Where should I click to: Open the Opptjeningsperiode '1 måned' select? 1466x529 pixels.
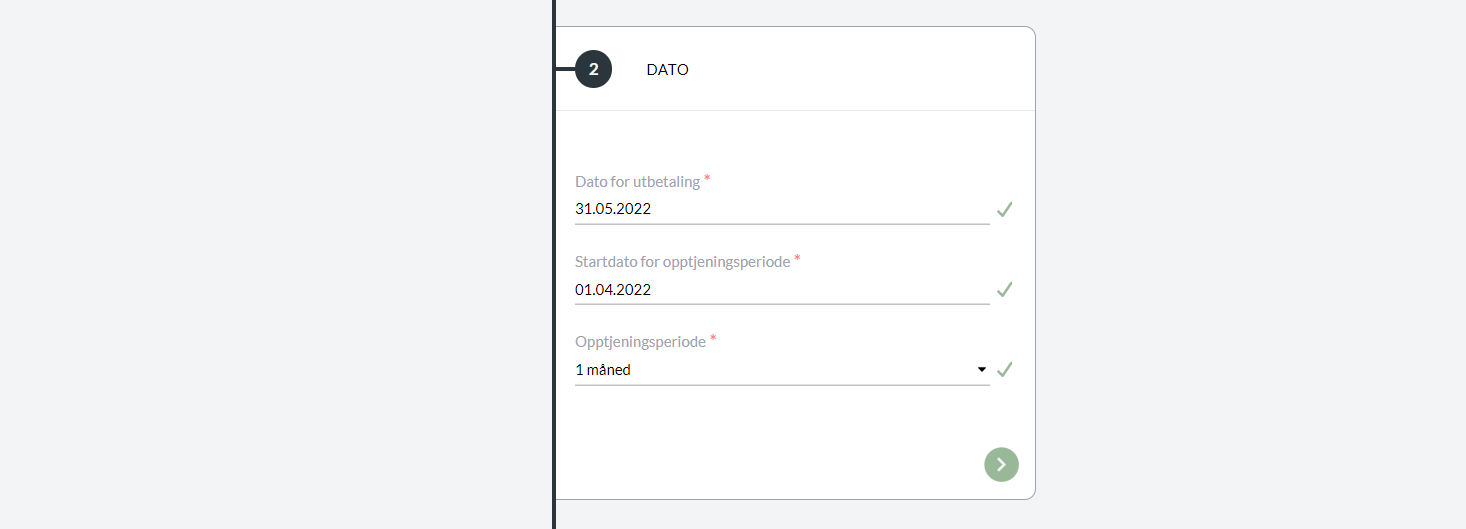pos(782,370)
